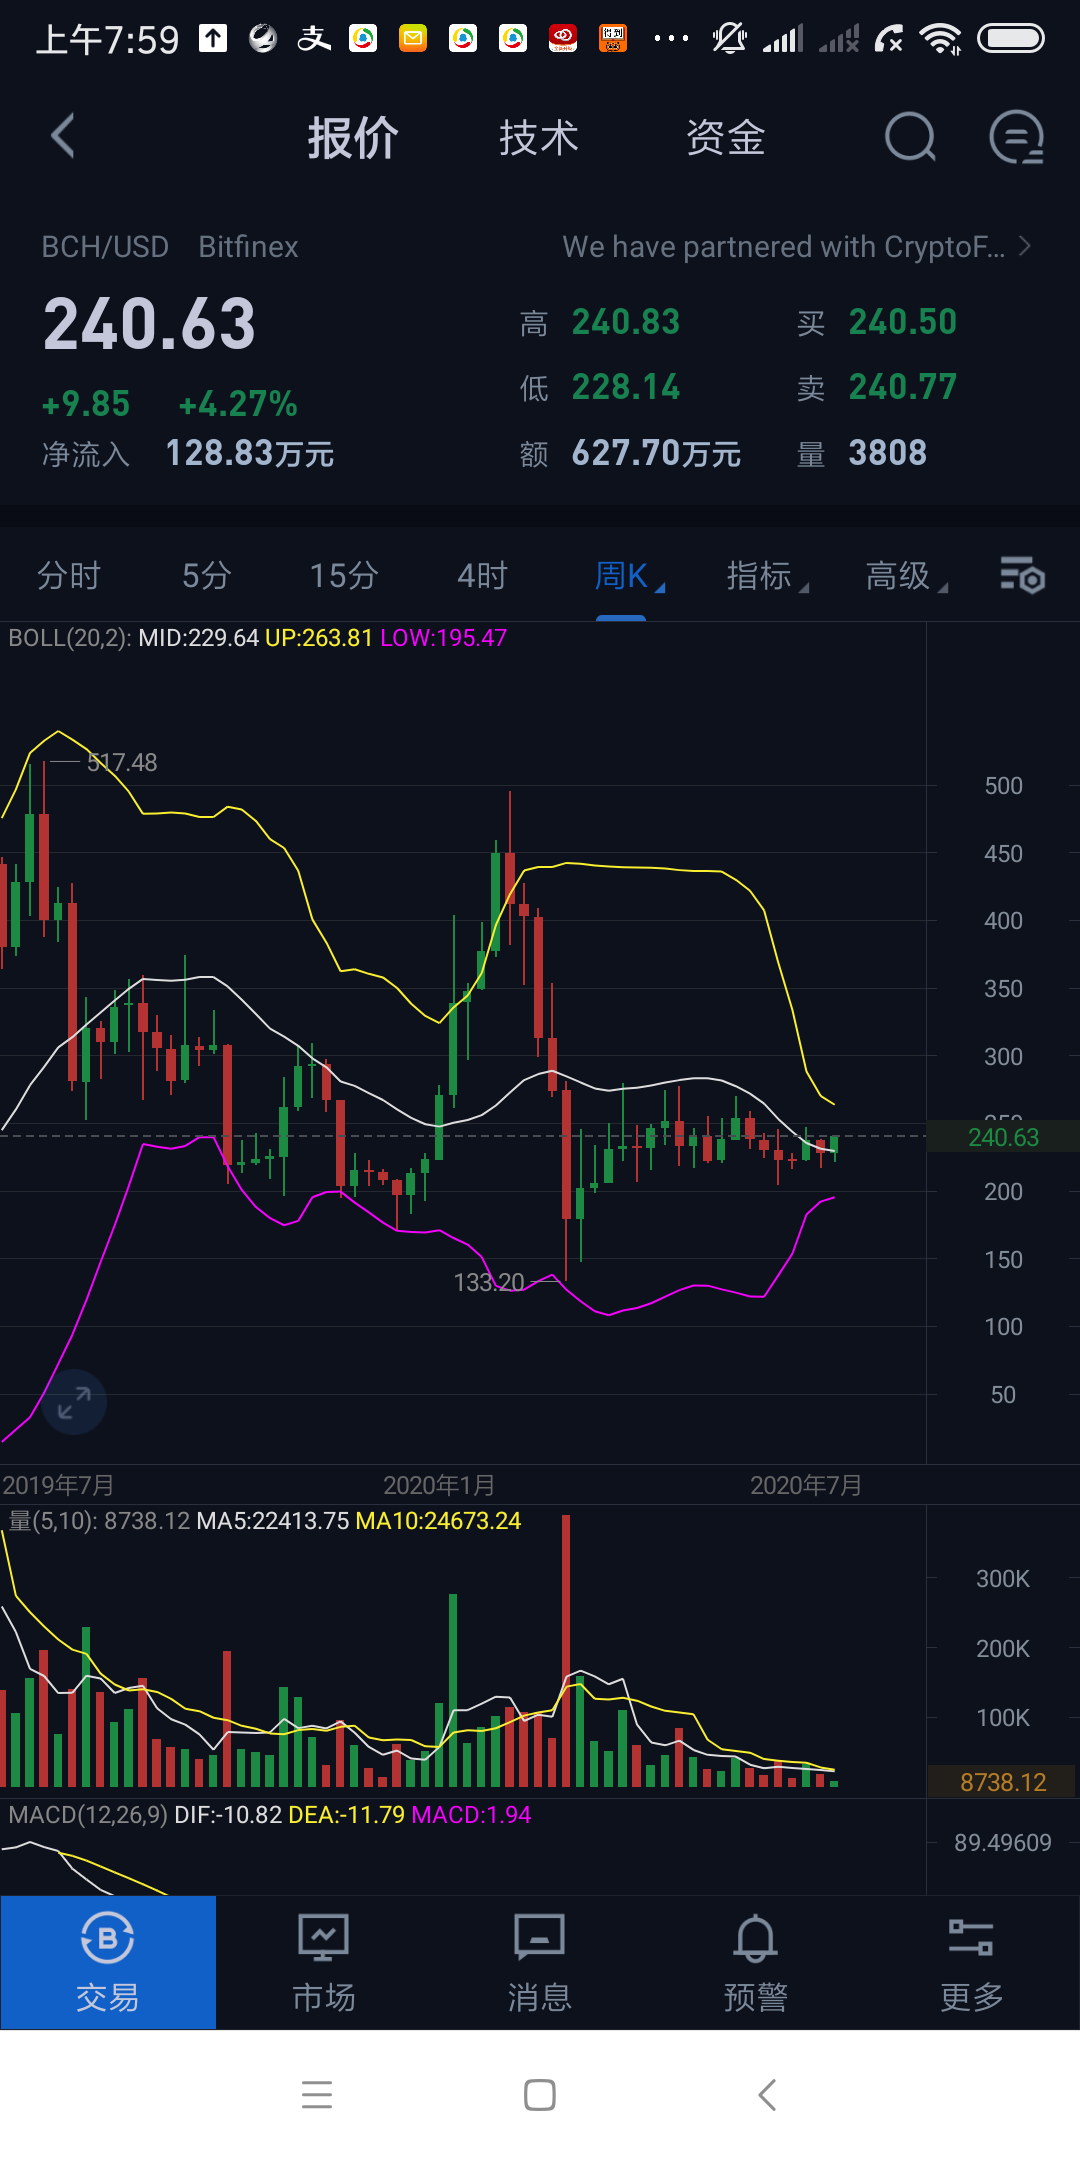Open the 更多 more tab
The width and height of the screenshot is (1080, 2160).
tap(972, 1962)
